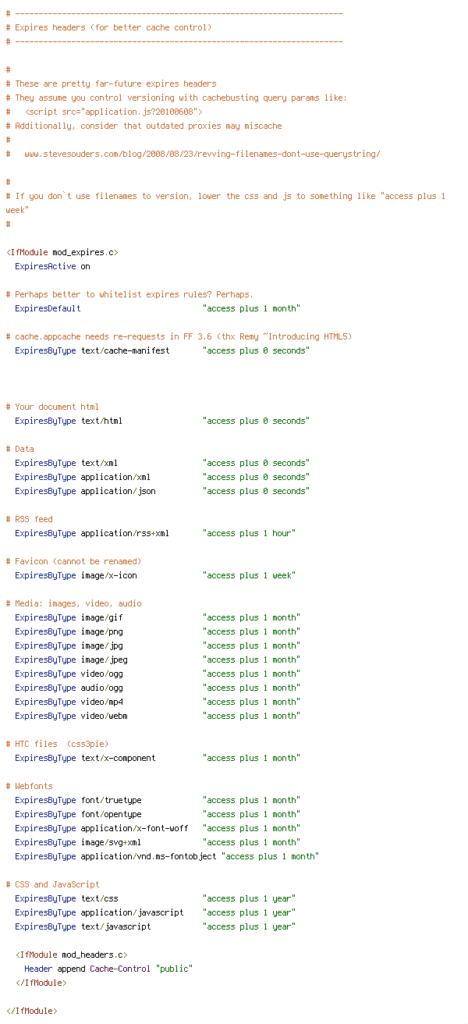The width and height of the screenshot is (468, 1024).
Task: Select the ExpiresDefault directive keyword
Action: (x=48, y=308)
